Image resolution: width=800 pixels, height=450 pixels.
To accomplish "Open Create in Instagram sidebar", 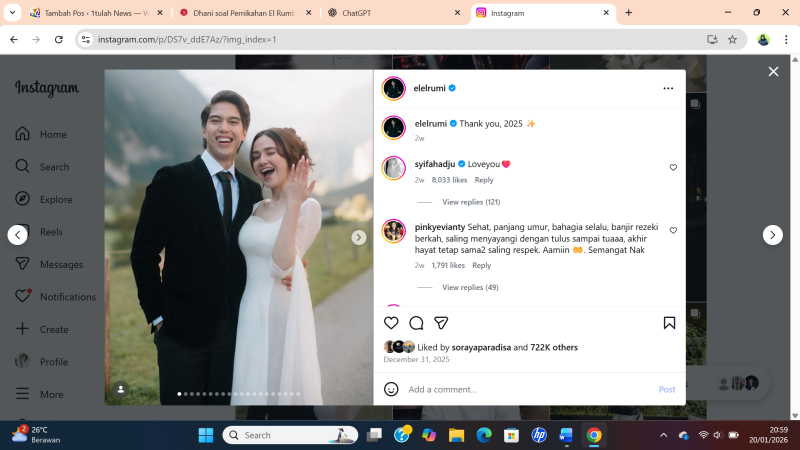I will pyautogui.click(x=42, y=329).
